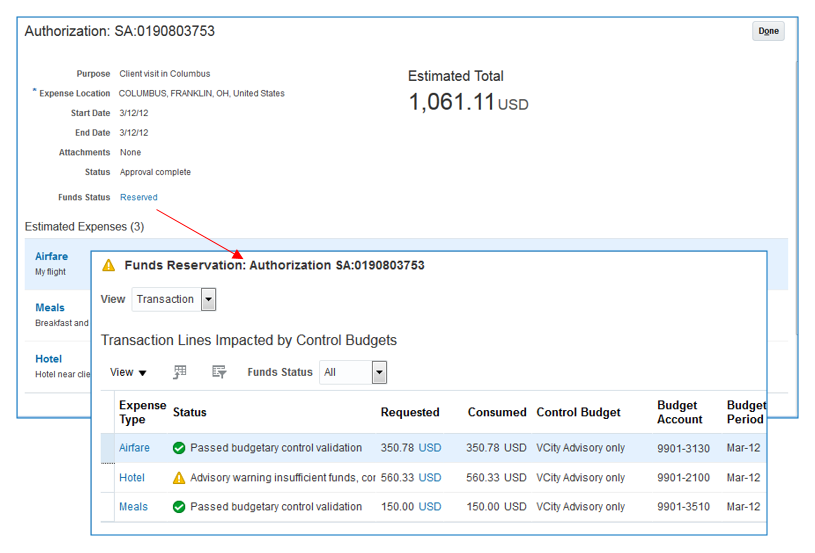Click the Status column header
Viewport: 815px width, 553px height.
click(x=190, y=412)
